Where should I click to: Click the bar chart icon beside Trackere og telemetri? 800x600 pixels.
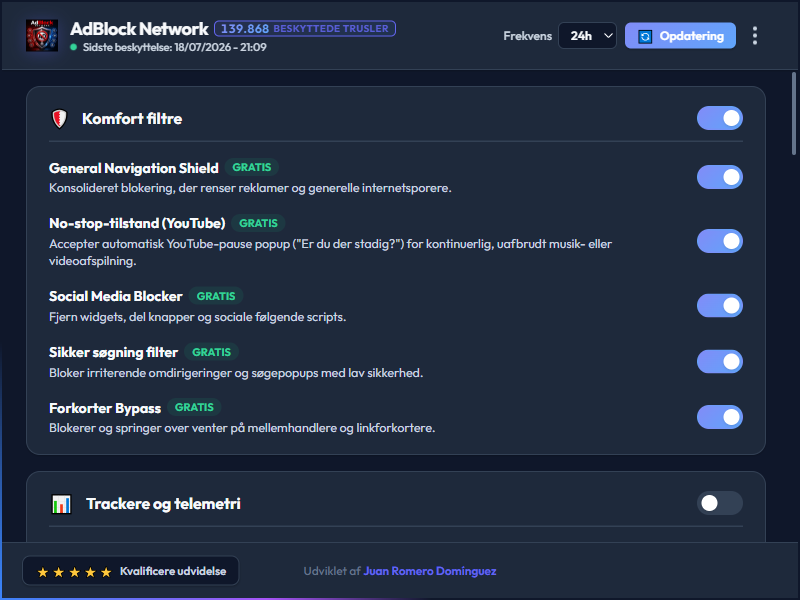61,504
